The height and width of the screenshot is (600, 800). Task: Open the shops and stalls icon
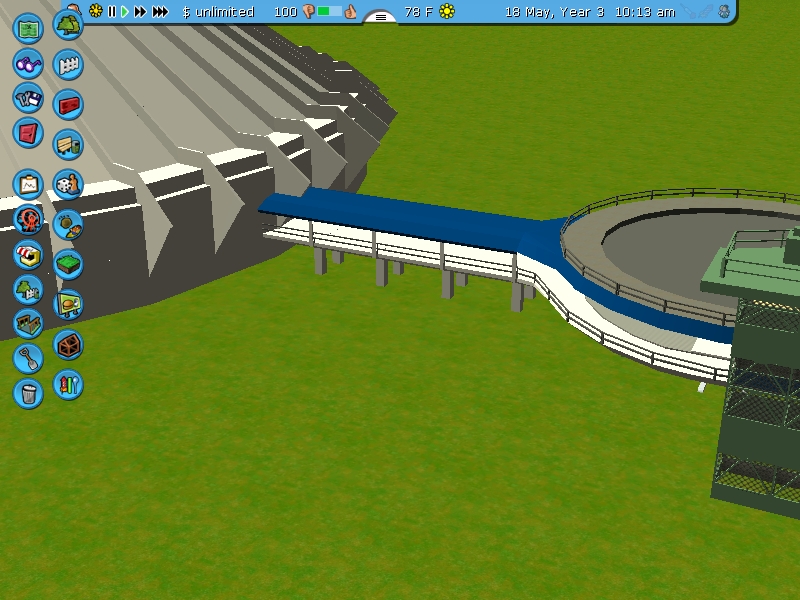point(28,255)
